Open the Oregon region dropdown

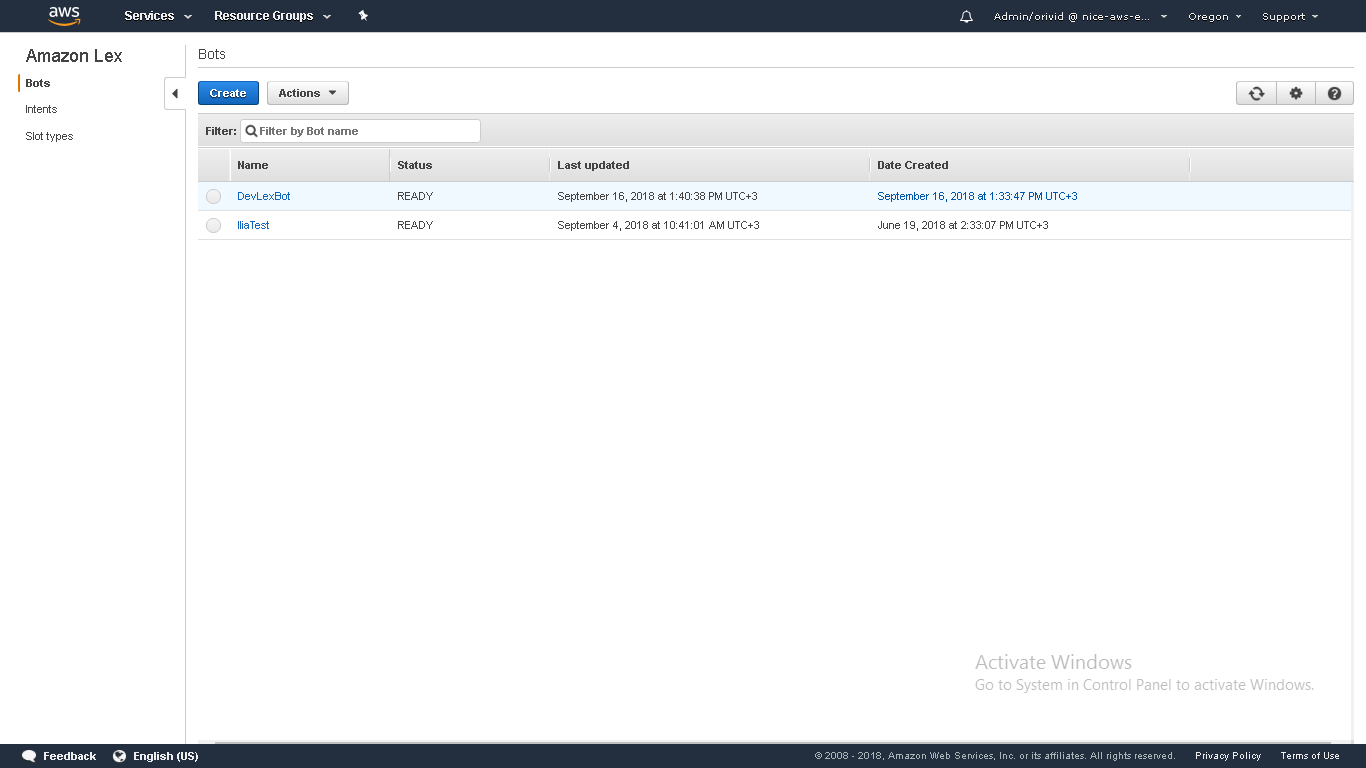click(1214, 17)
